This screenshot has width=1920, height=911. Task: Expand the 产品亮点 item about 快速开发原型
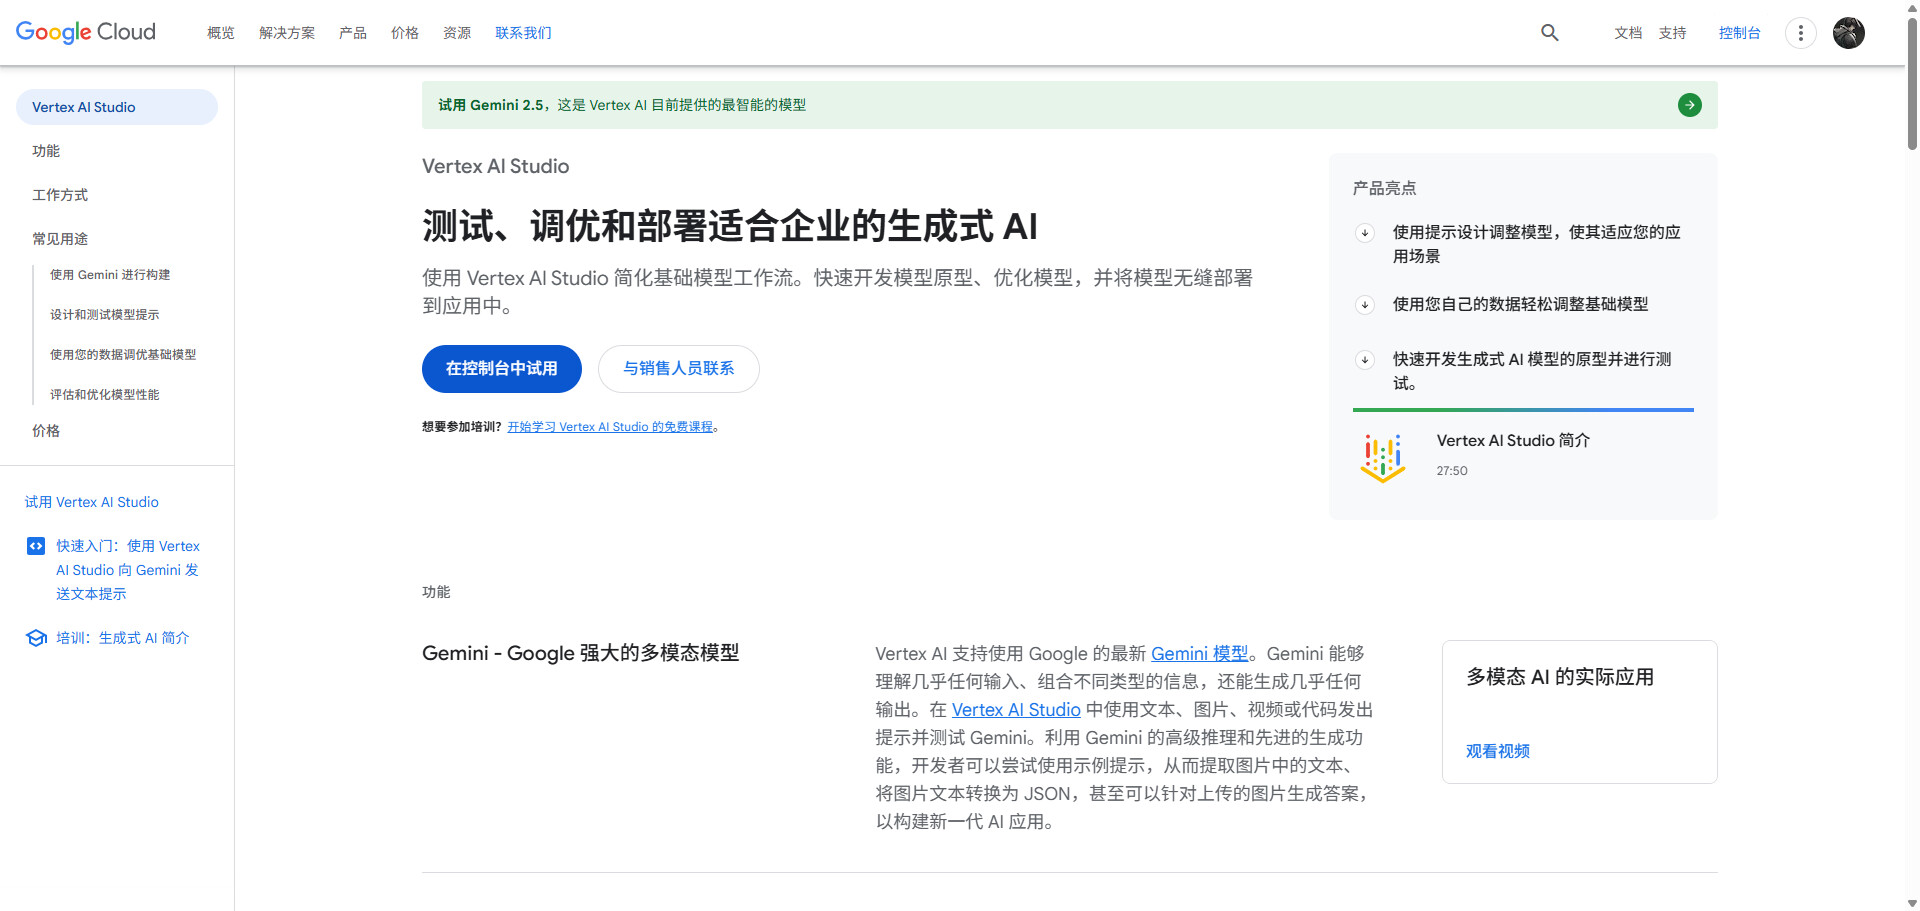click(1364, 359)
